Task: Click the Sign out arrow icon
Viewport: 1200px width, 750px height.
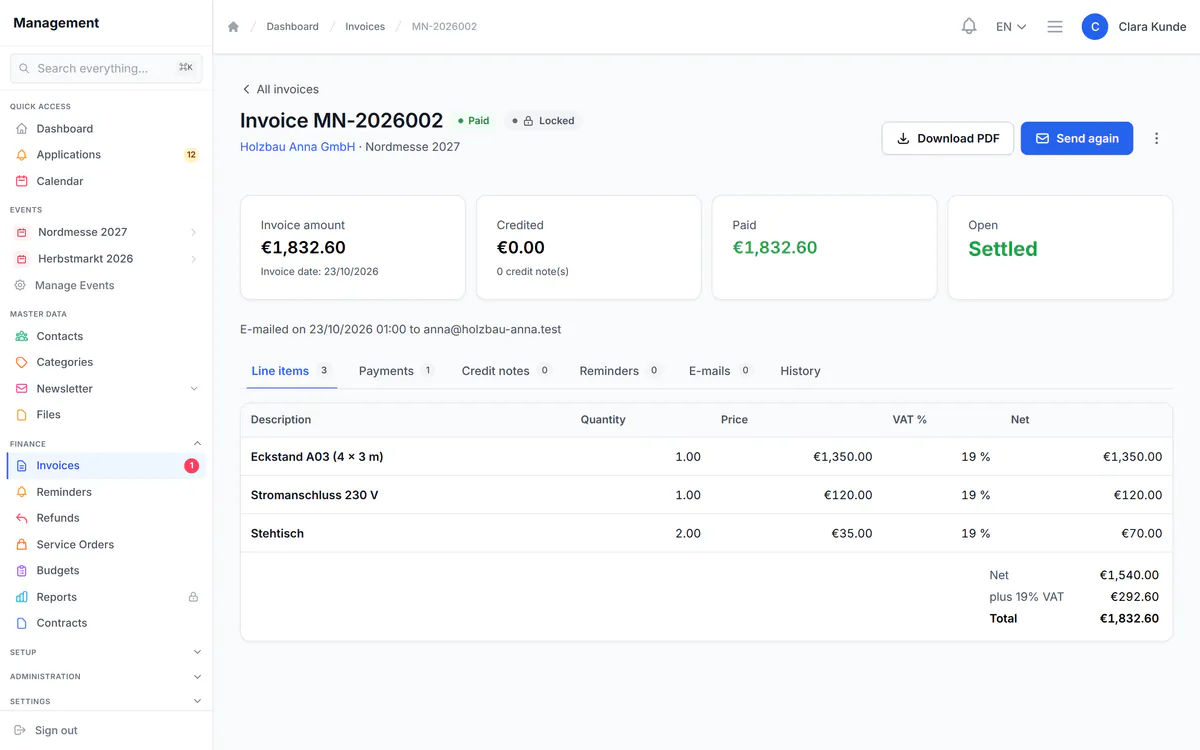Action: coord(20,731)
